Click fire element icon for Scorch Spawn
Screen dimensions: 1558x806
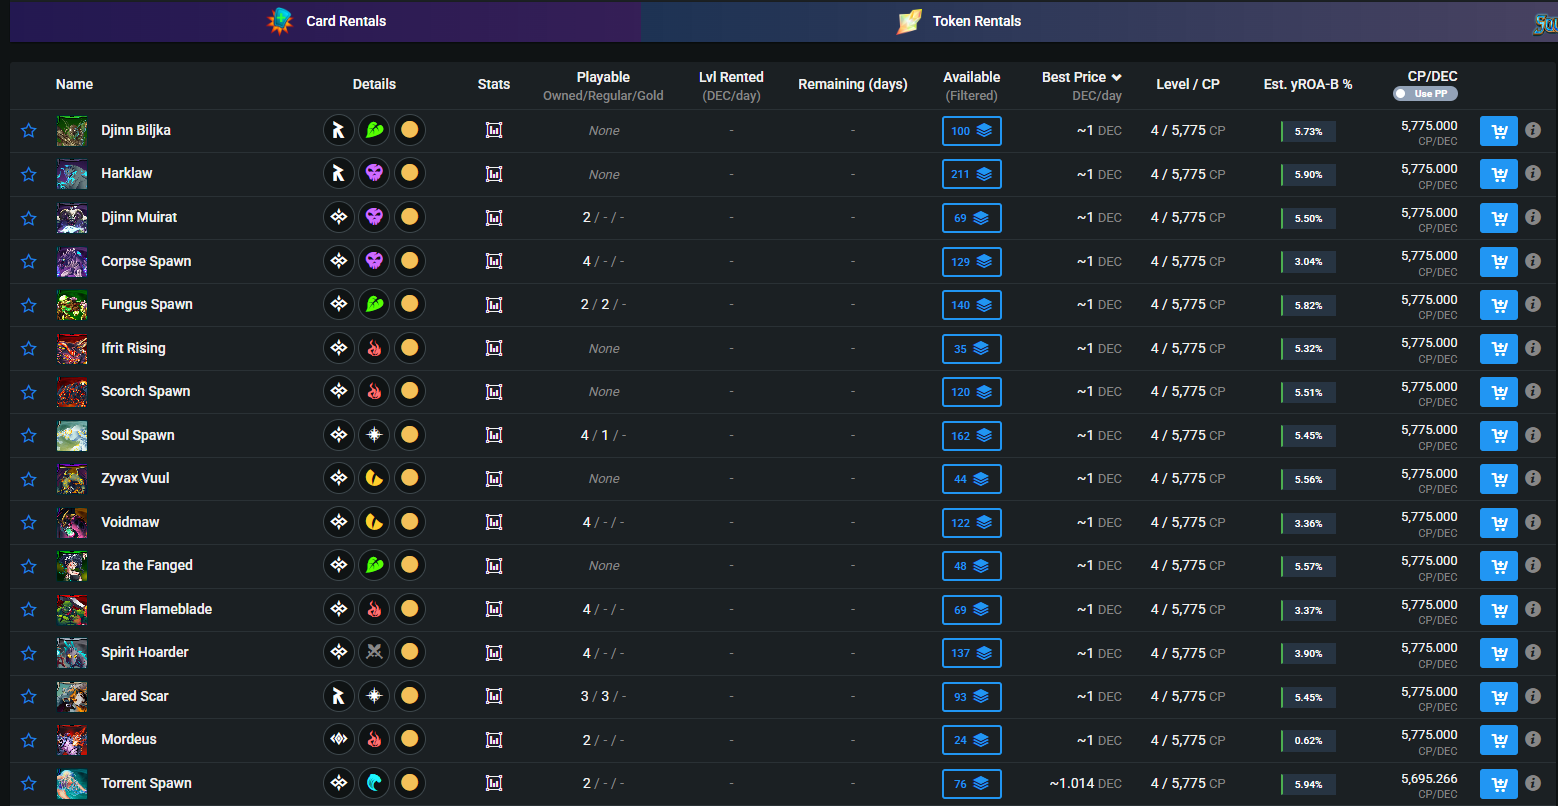pos(374,392)
